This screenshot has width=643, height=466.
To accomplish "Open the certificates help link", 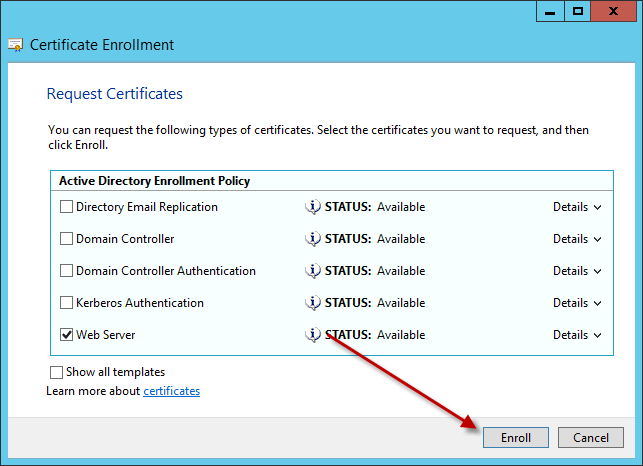I will coord(171,391).
